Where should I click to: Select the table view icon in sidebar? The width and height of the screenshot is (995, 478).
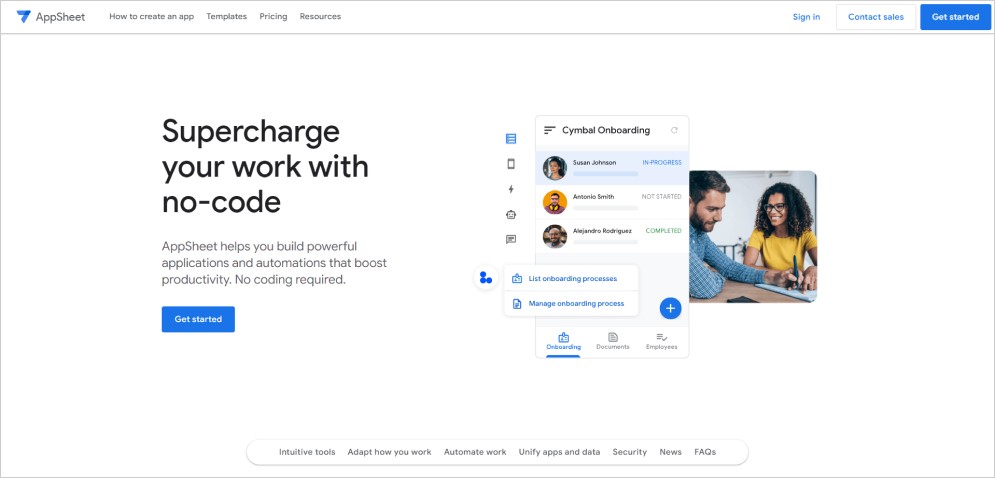point(511,139)
